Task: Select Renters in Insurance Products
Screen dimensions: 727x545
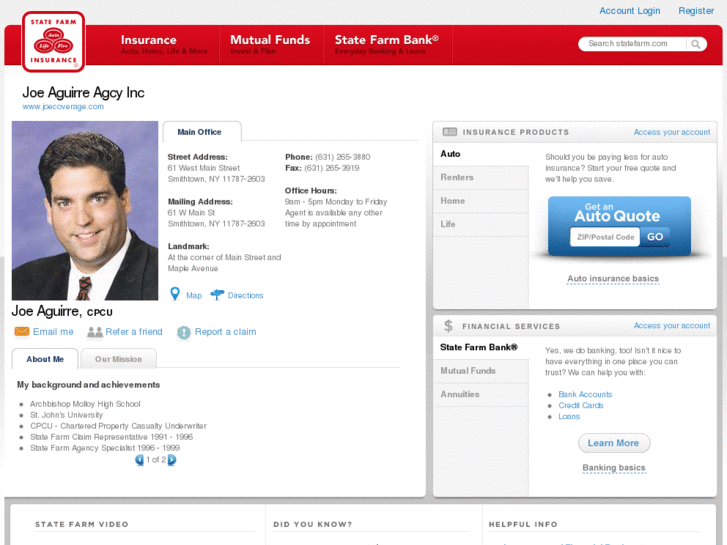Action: (x=457, y=178)
